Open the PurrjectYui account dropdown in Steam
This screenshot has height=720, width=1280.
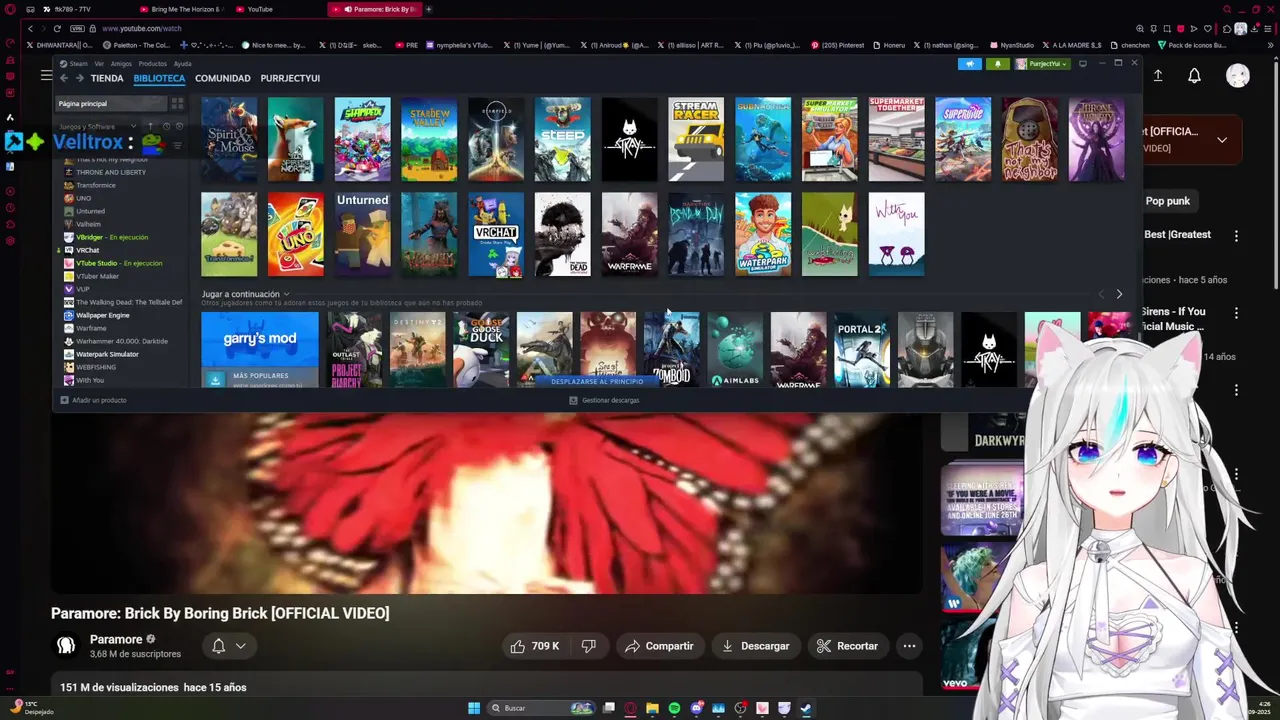coord(1043,64)
